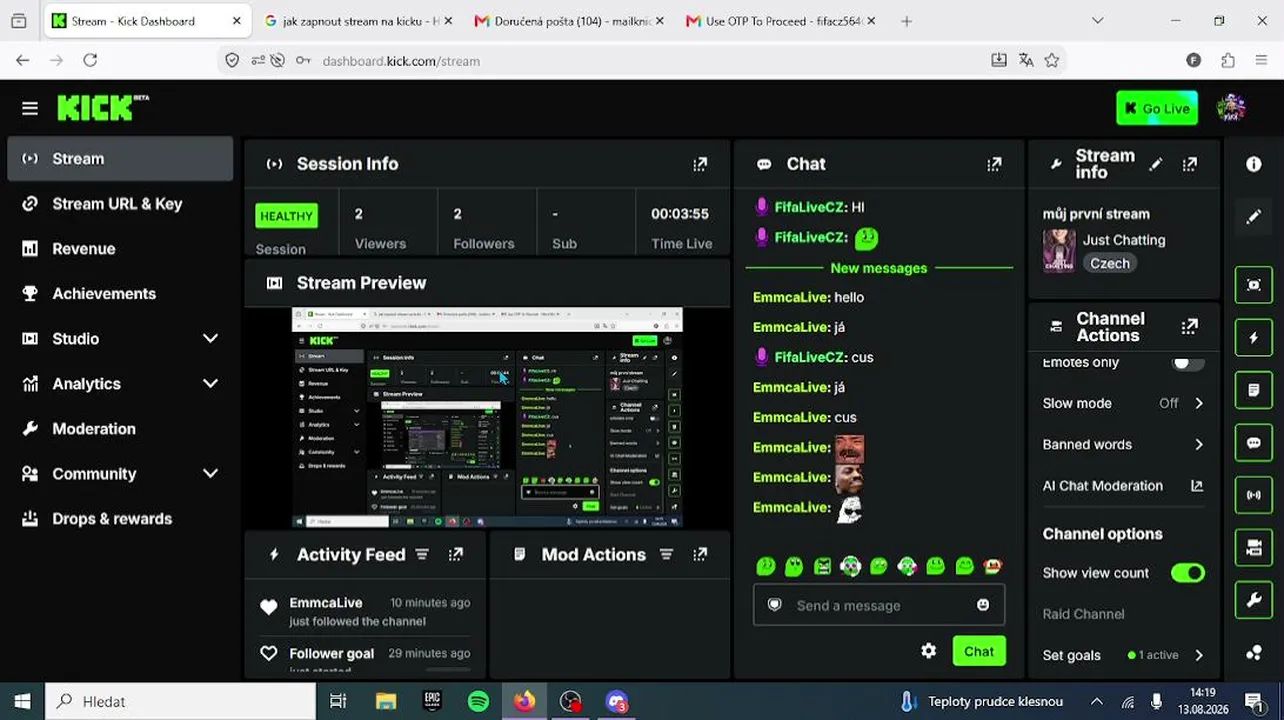The image size is (1284, 720).
Task: Select Stream in the sidebar
Action: pos(120,159)
